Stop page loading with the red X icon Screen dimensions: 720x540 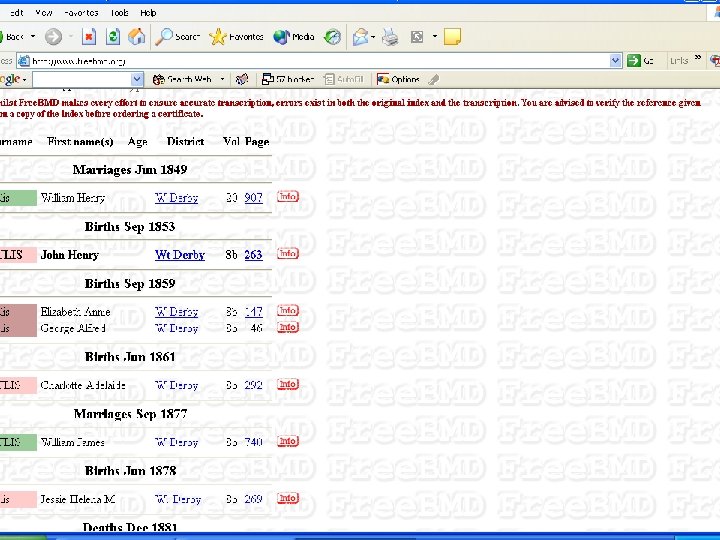pyautogui.click(x=89, y=36)
